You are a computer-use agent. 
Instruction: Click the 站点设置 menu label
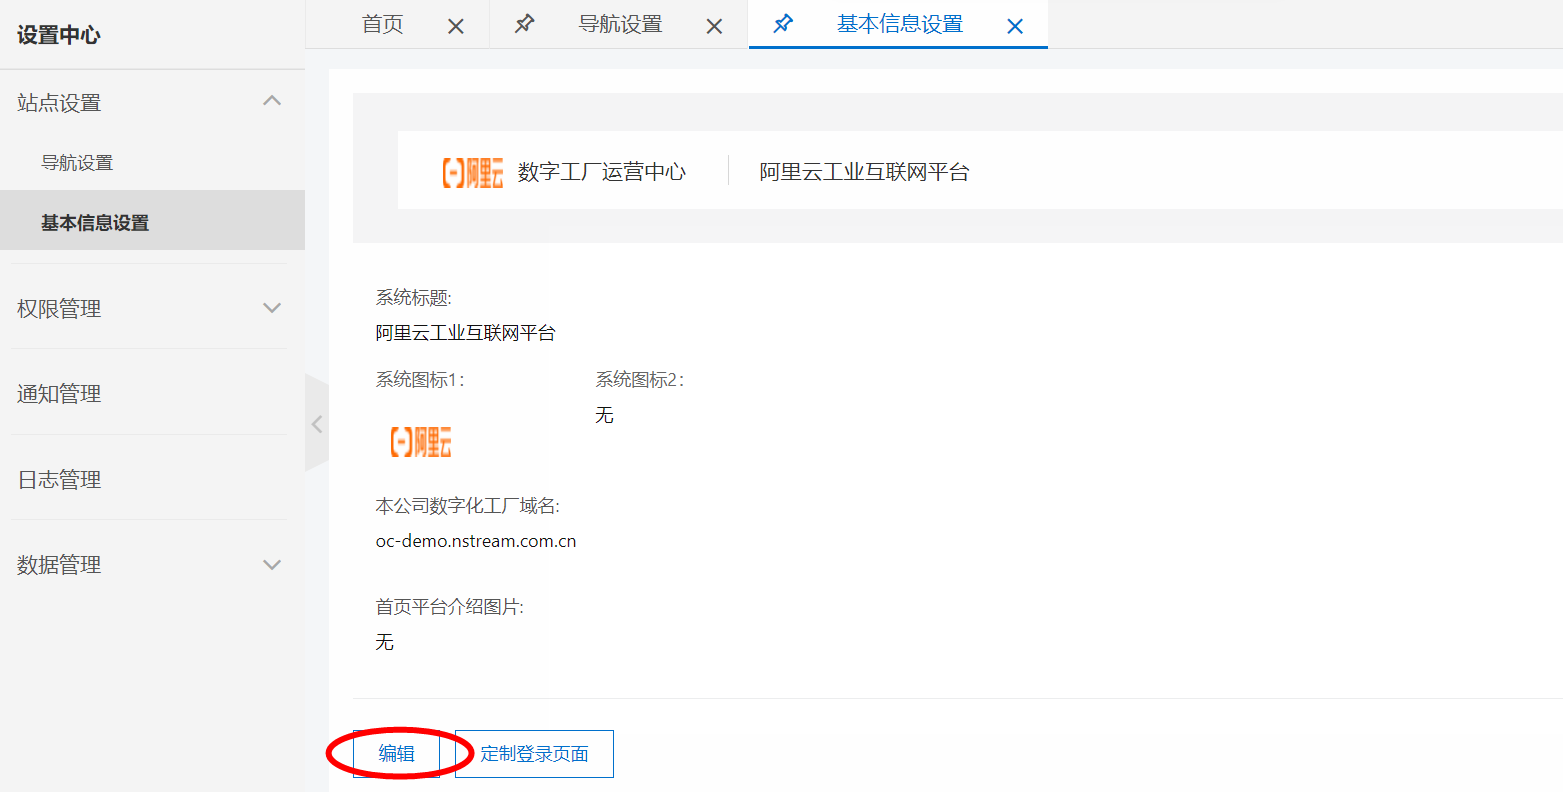point(59,103)
